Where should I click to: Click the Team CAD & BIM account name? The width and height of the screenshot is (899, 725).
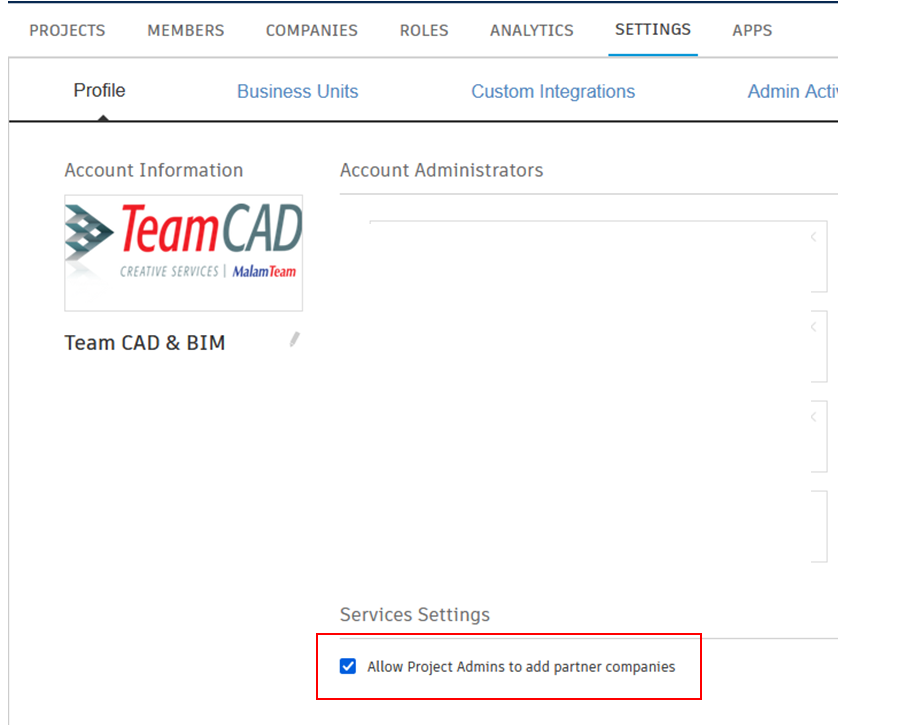click(144, 343)
